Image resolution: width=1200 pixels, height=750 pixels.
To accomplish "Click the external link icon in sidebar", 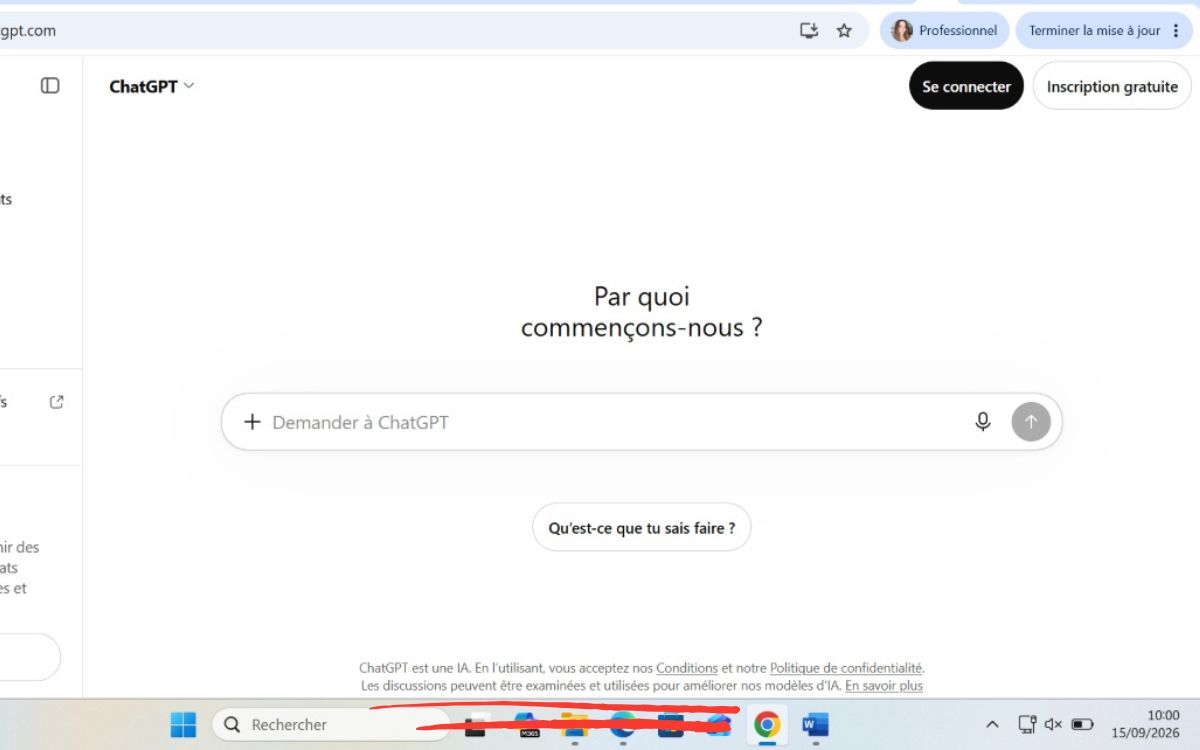I will [x=57, y=402].
